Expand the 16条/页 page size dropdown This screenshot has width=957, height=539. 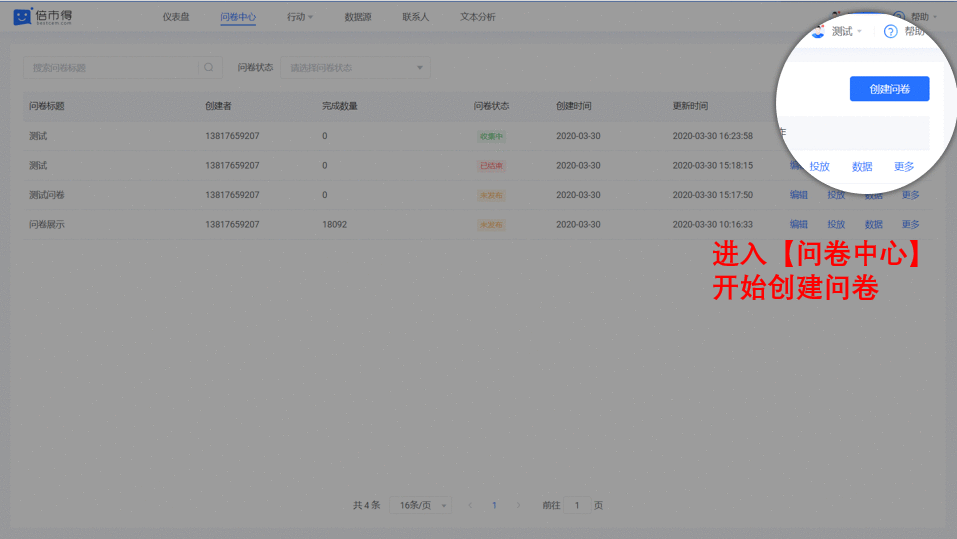(420, 506)
